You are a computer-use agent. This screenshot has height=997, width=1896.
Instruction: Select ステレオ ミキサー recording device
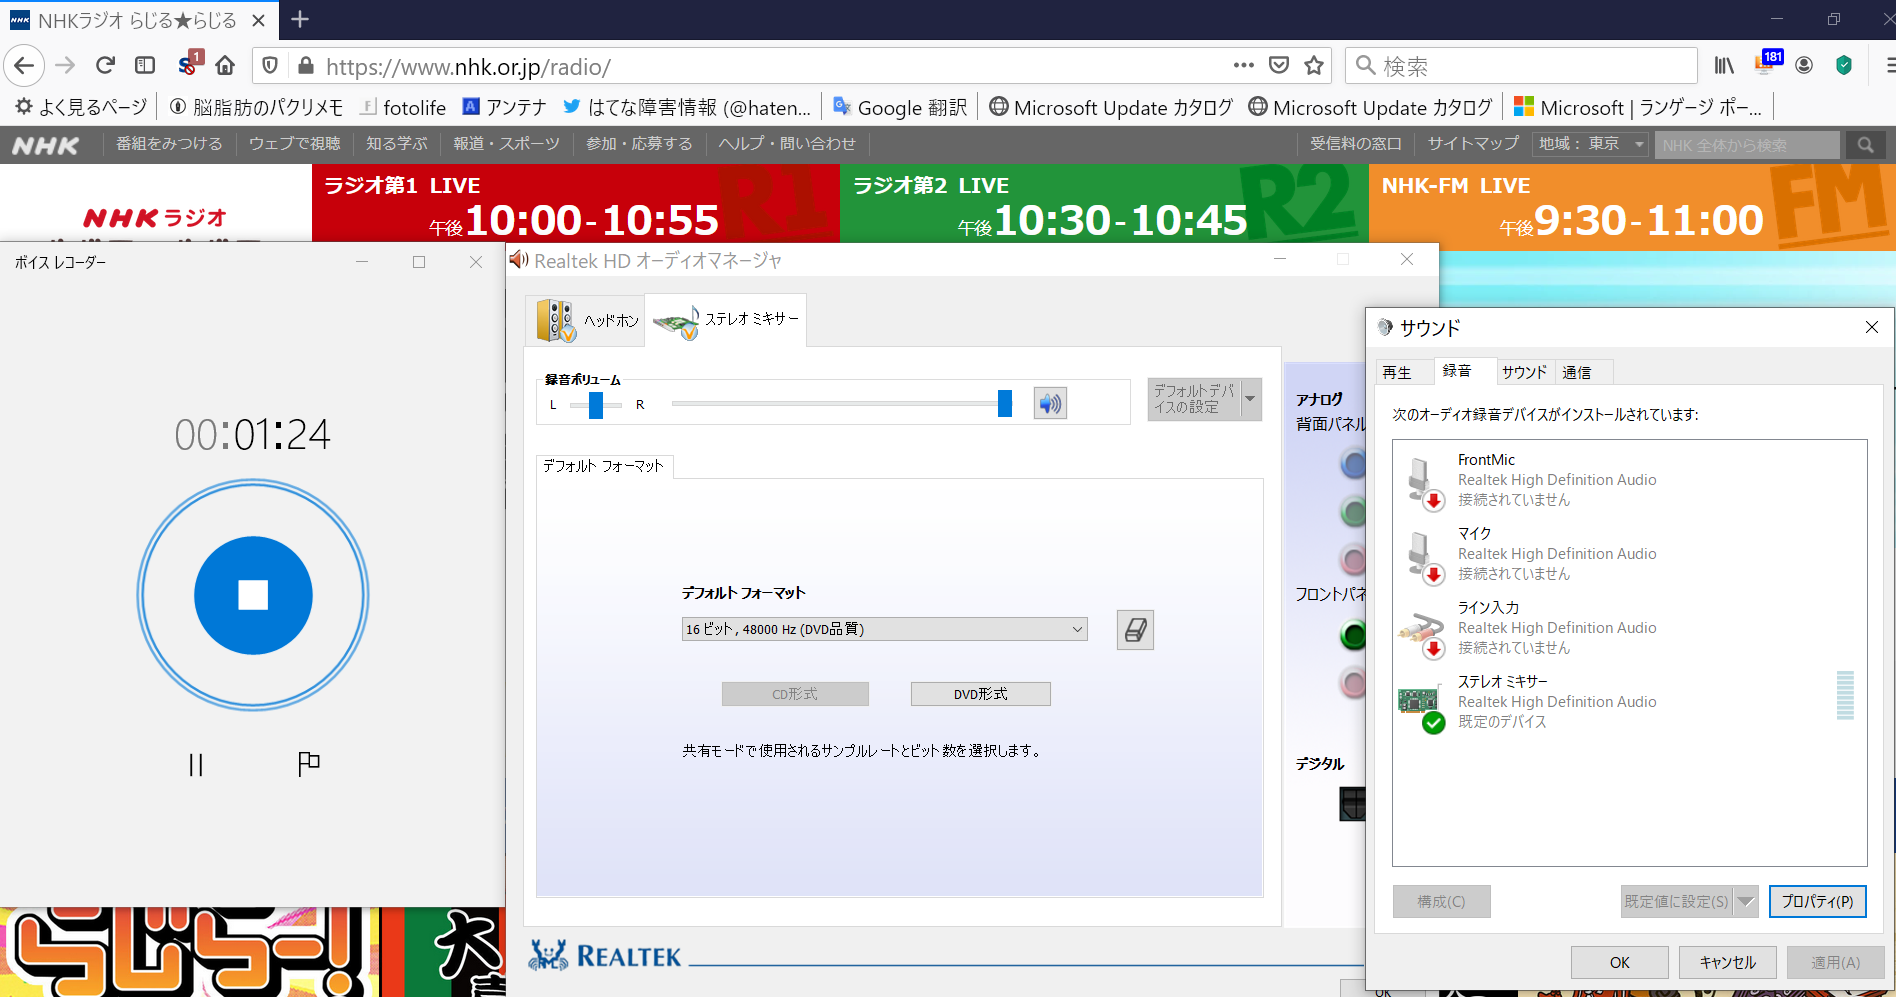coord(1630,702)
